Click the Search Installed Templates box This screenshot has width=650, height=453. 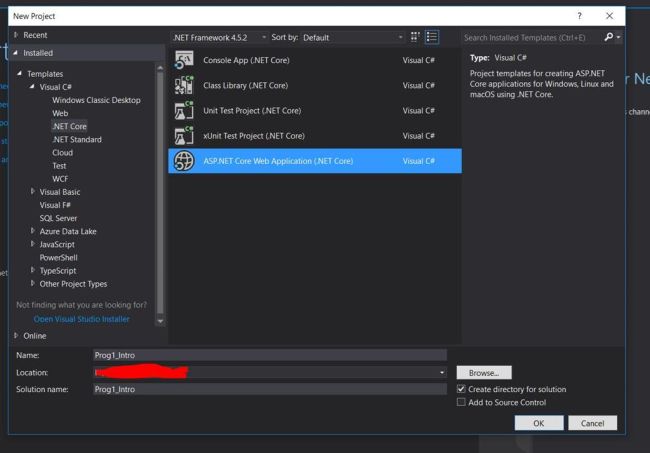click(532, 38)
